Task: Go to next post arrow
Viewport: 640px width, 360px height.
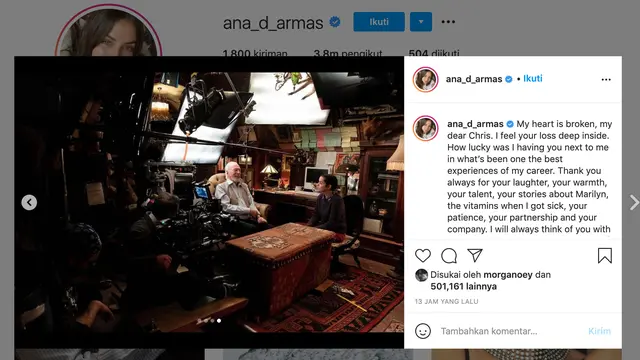Action: pos(634,202)
